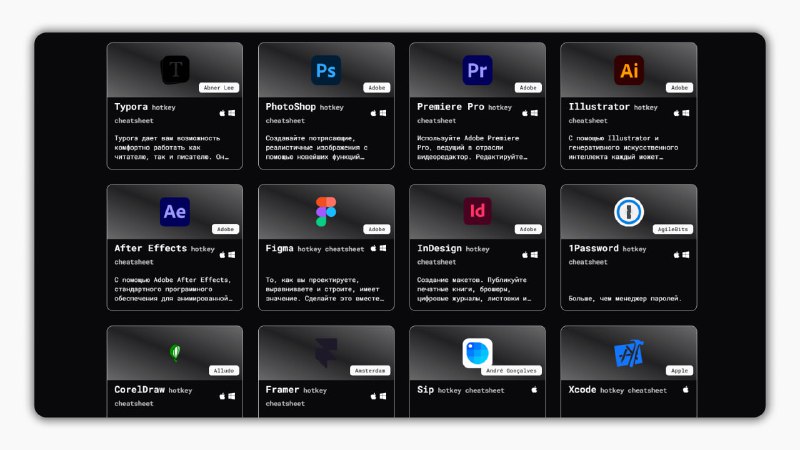Click Windows platform icon on CorelDraw card

click(x=232, y=396)
